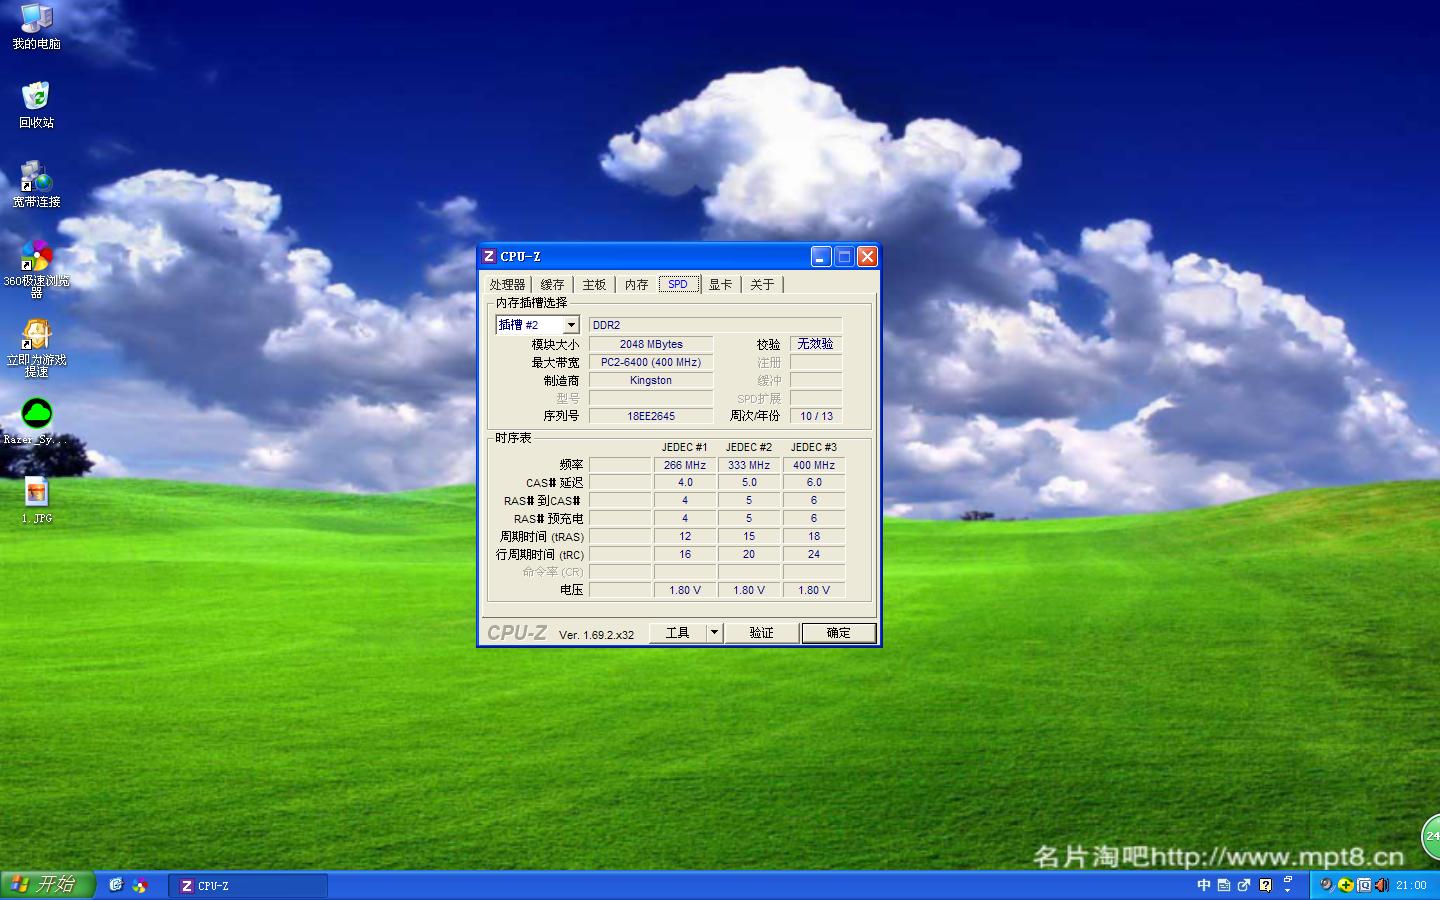
Task: Switch to the 内存 tab
Action: pos(636,285)
